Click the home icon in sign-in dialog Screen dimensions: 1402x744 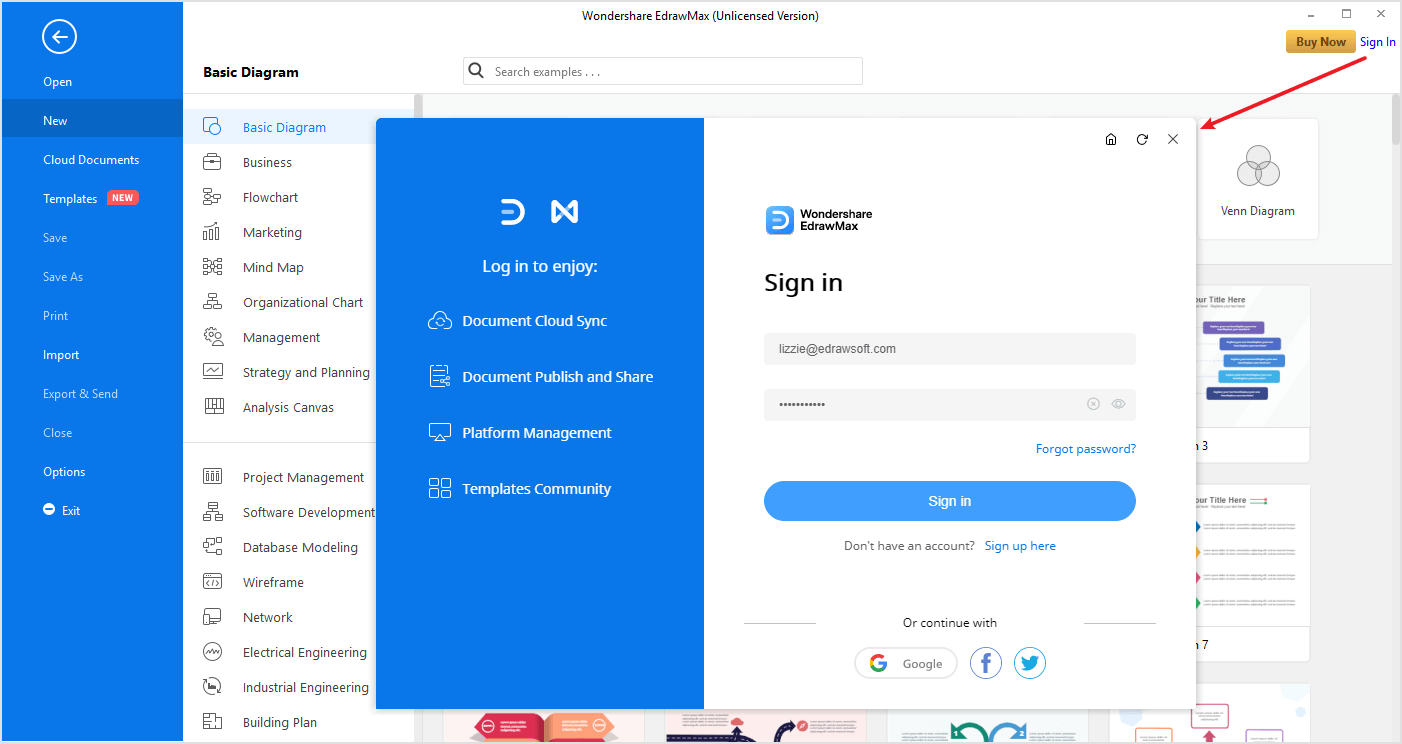[1111, 140]
